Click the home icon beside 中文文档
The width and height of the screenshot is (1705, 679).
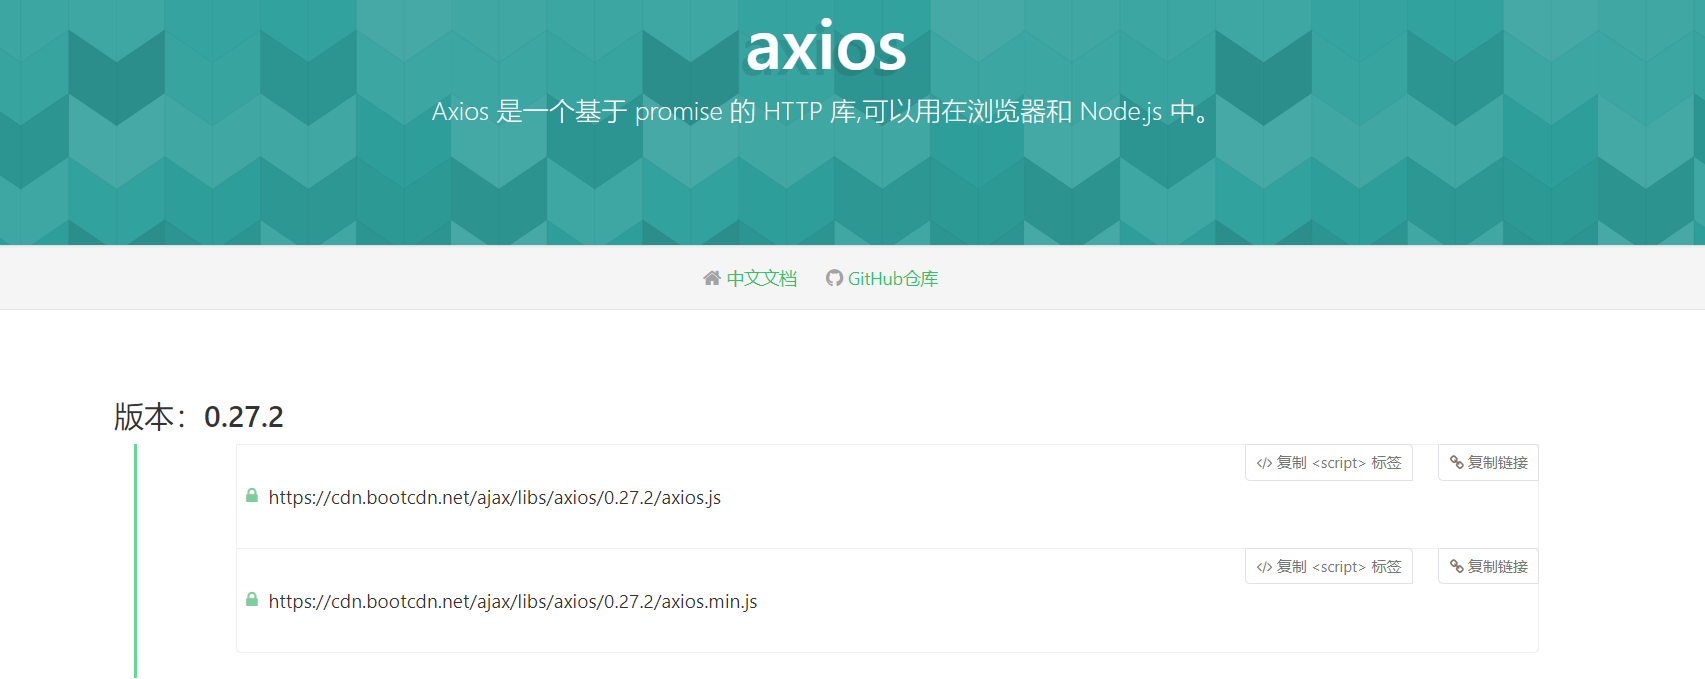[x=712, y=278]
